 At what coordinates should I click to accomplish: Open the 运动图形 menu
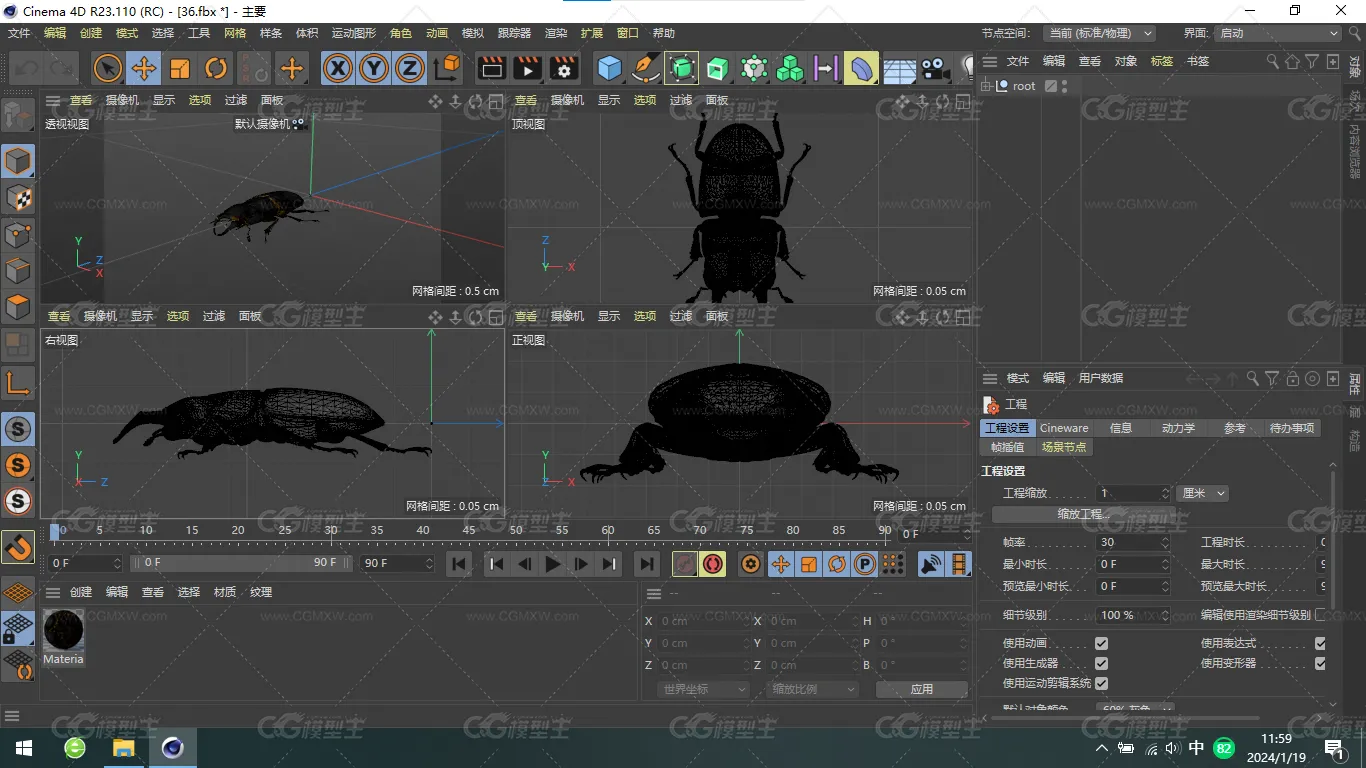point(354,33)
